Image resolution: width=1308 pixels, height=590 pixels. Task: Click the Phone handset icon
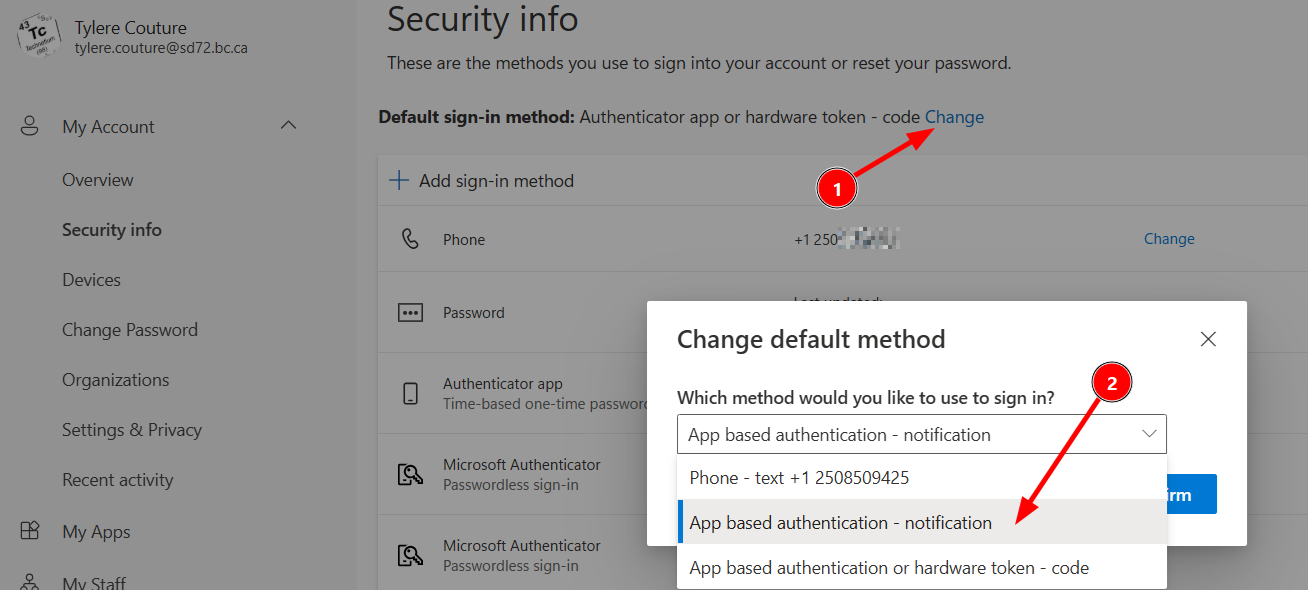[410, 240]
